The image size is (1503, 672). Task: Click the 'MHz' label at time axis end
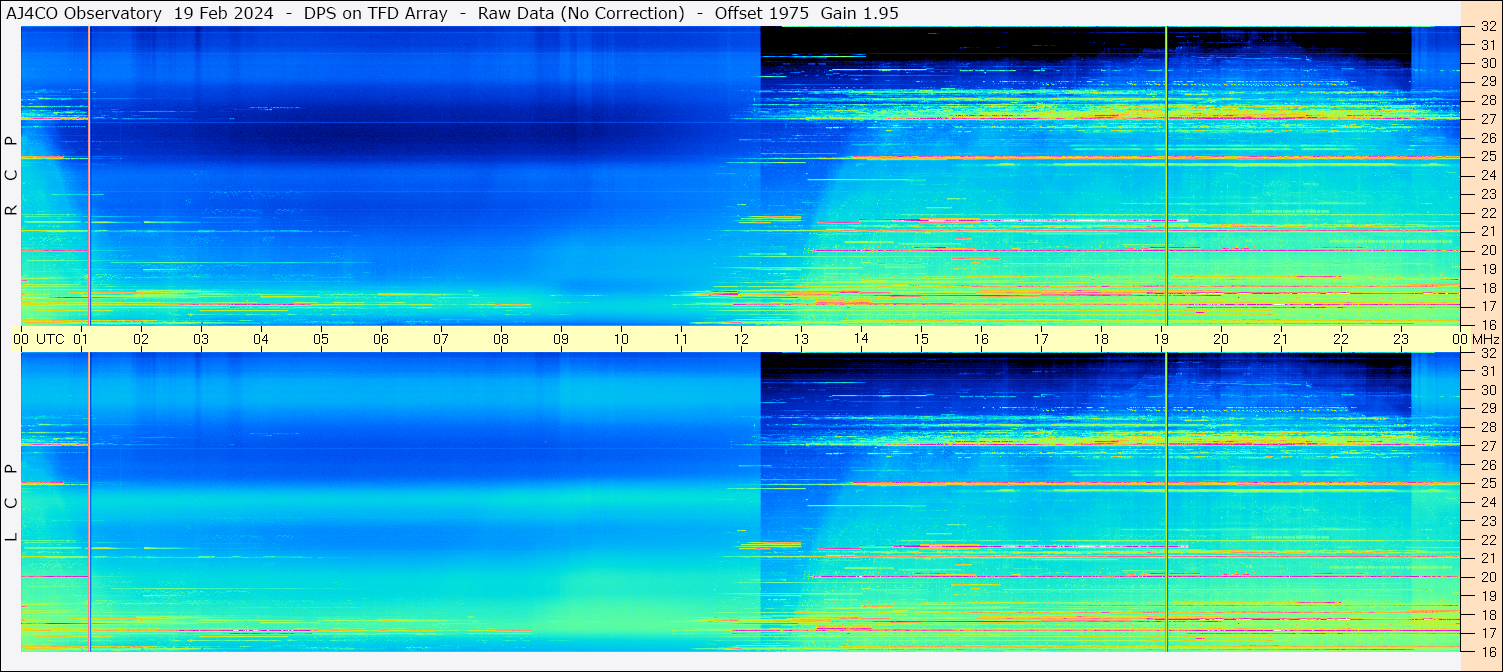pyautogui.click(x=1486, y=339)
